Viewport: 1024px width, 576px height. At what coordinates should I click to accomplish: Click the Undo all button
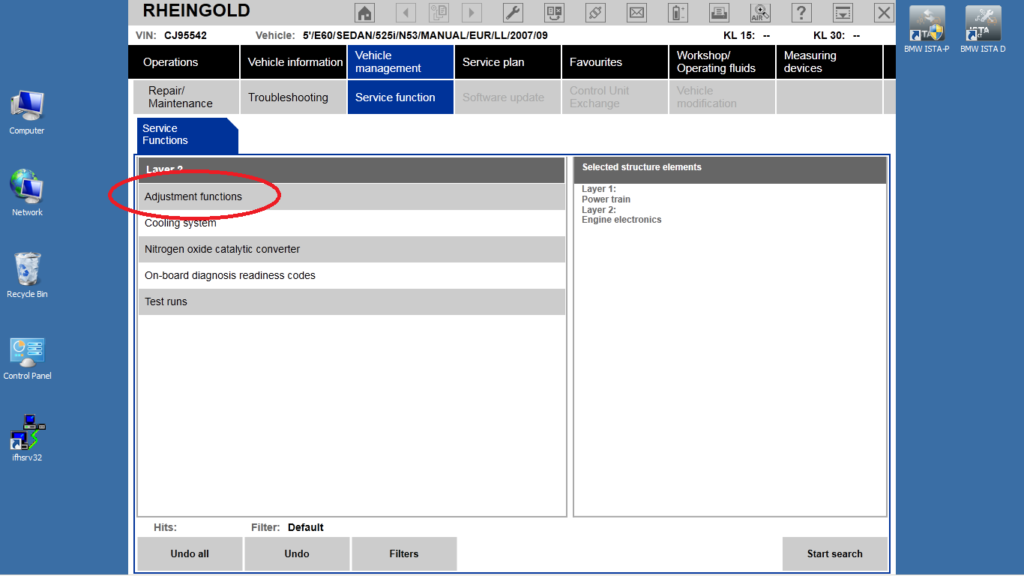pyautogui.click(x=189, y=554)
